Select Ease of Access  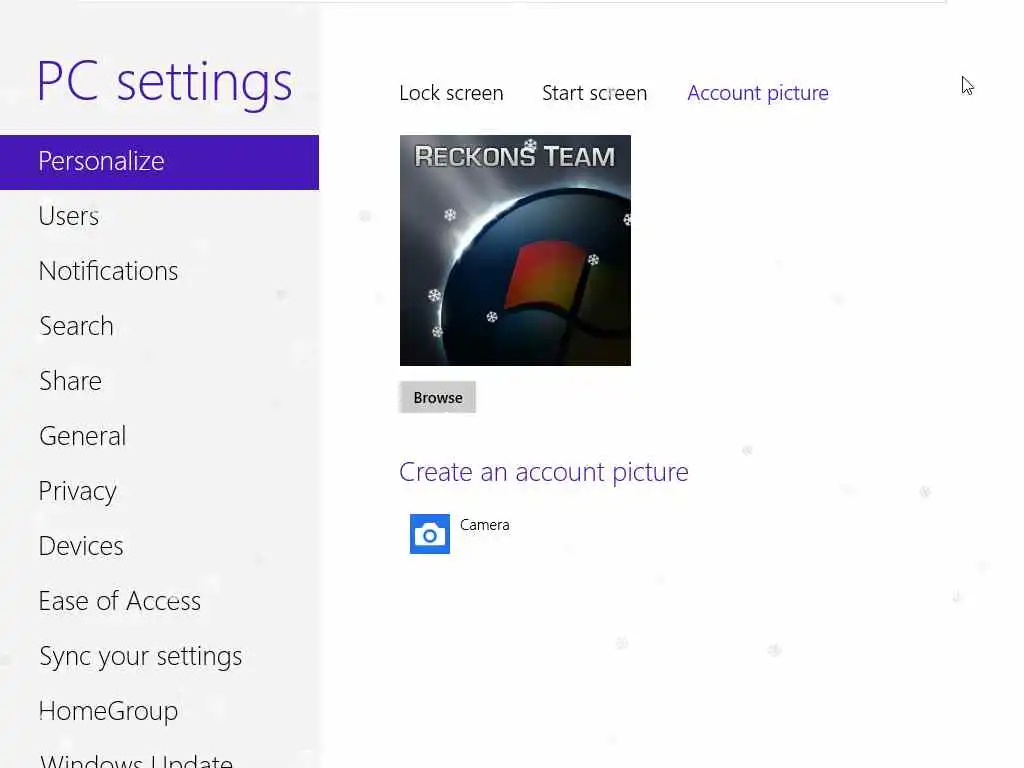pos(120,601)
